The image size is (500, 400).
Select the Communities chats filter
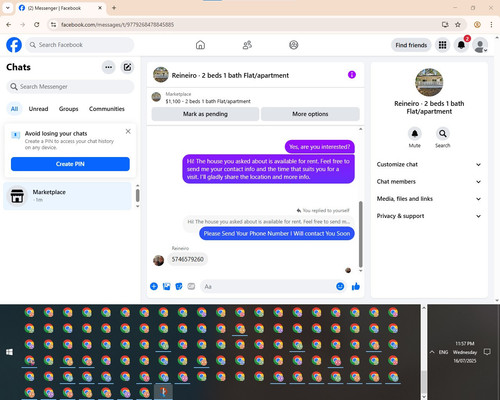click(x=107, y=109)
